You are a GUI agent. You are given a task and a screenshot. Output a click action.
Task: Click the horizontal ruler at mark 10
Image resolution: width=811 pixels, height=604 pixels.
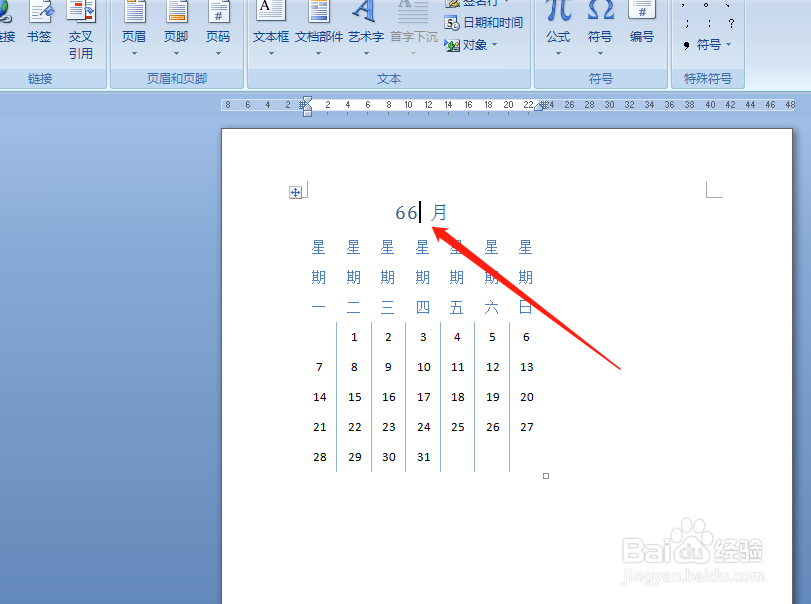[x=408, y=105]
